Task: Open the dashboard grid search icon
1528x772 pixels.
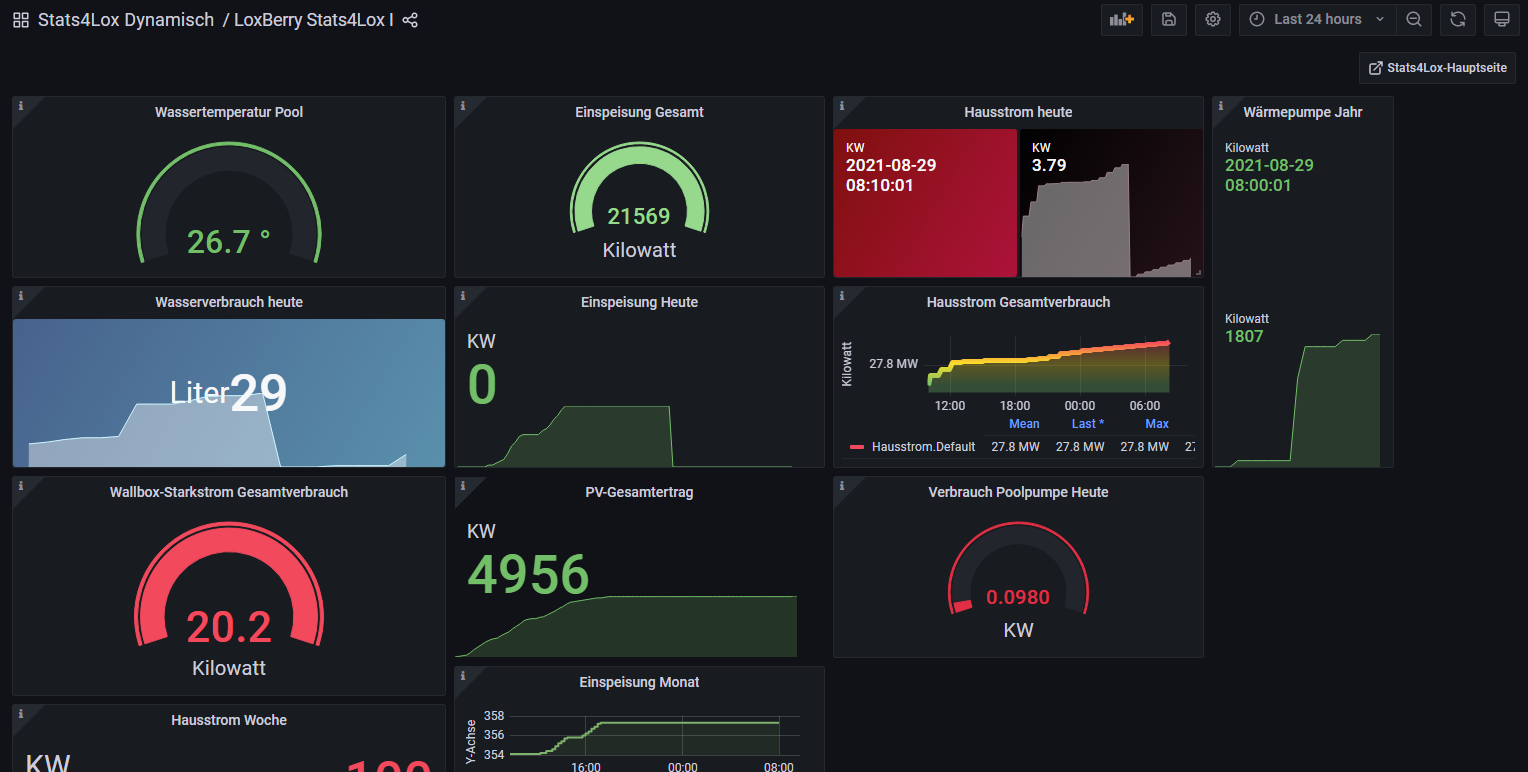Action: click(21, 20)
